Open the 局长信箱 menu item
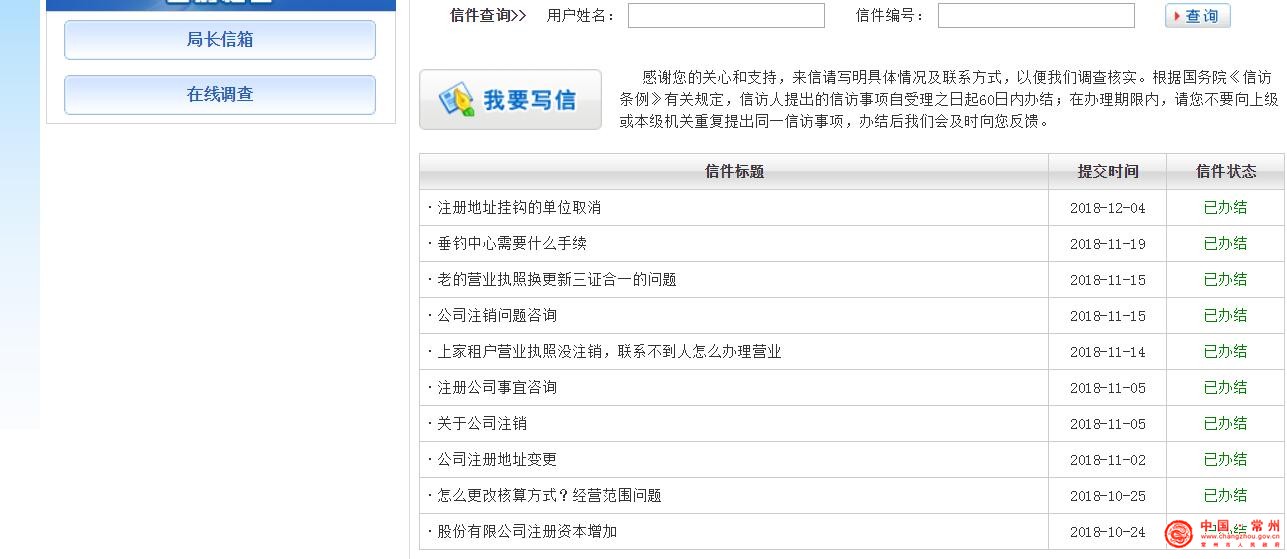 [220, 40]
